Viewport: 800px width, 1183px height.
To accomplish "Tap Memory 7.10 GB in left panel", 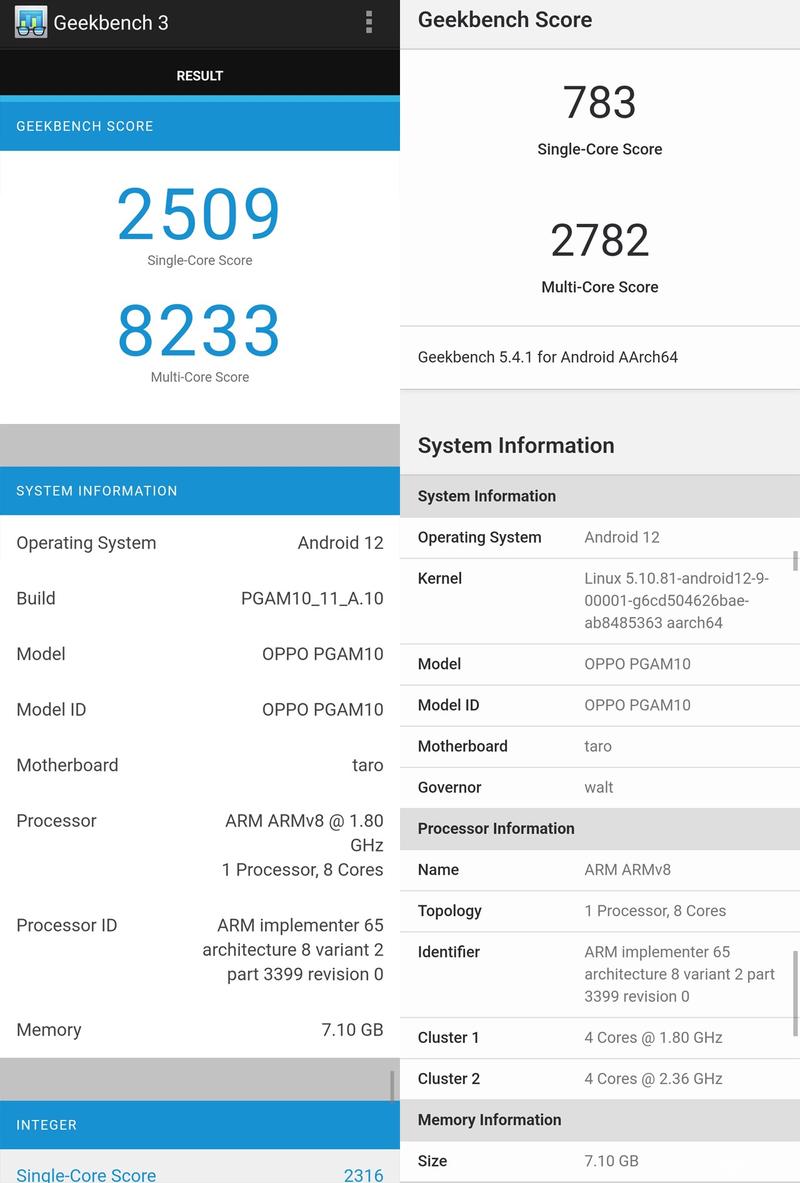I will coord(200,1030).
